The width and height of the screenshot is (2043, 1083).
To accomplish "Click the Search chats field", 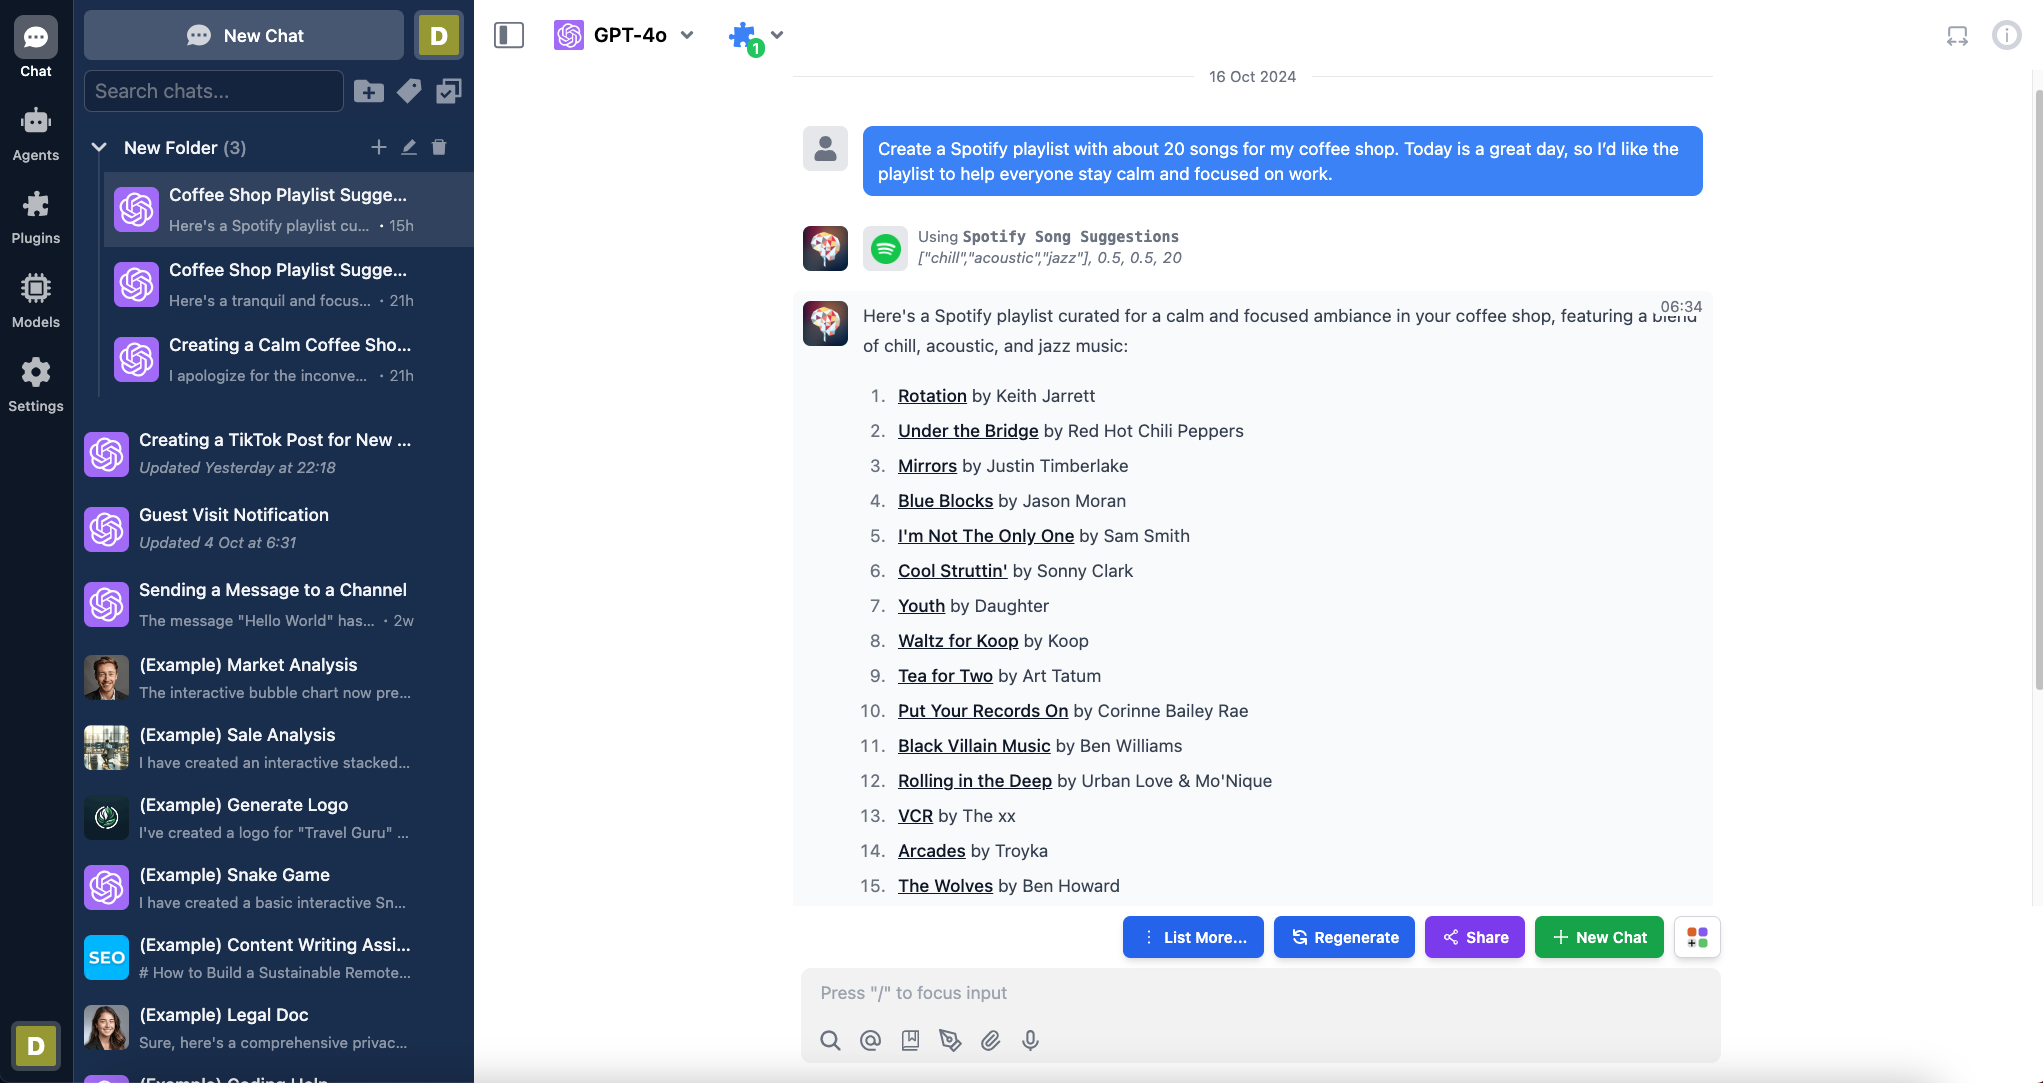I will click(x=213, y=91).
